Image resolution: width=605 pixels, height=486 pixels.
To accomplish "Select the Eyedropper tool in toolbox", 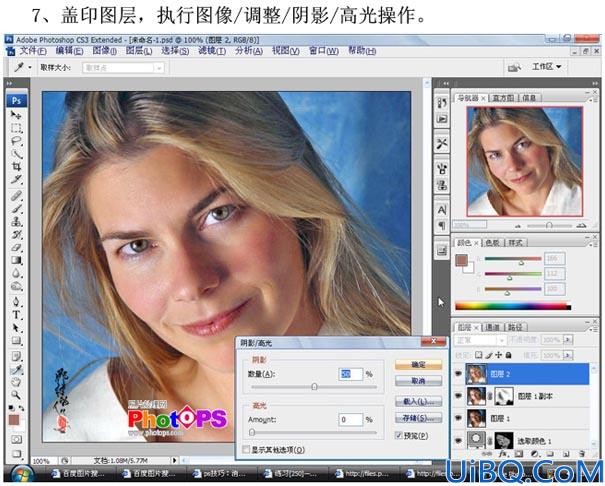I will click(x=16, y=370).
